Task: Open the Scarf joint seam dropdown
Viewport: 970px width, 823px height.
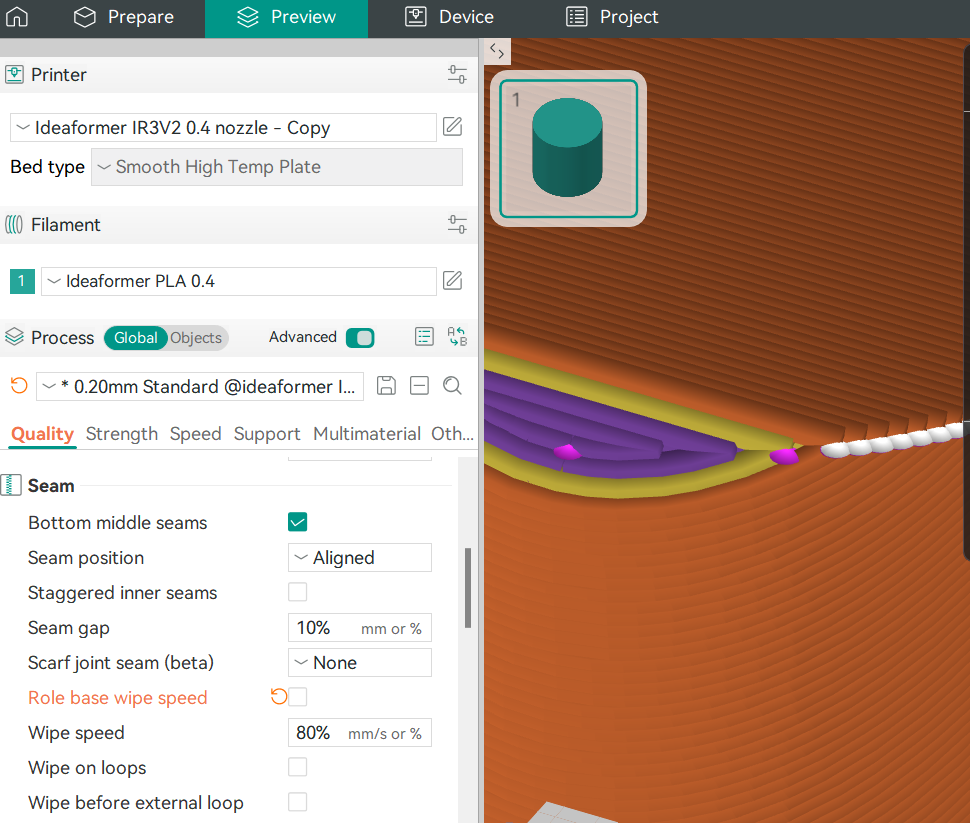Action: [x=359, y=663]
